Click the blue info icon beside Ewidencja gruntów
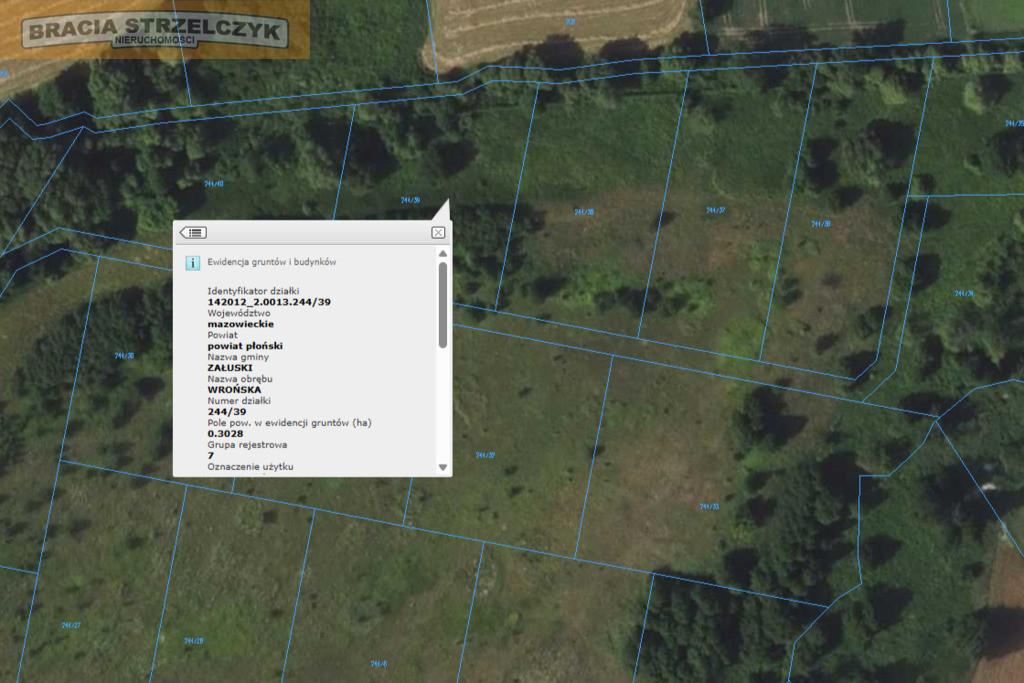Image resolution: width=1024 pixels, height=683 pixels. point(193,262)
